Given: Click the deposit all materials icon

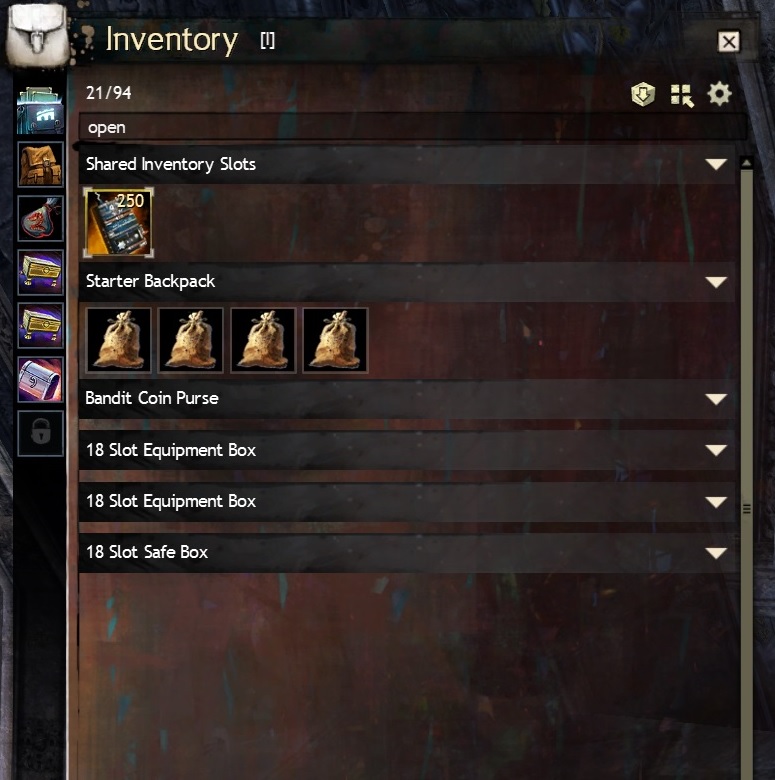Looking at the screenshot, I should tap(643, 94).
